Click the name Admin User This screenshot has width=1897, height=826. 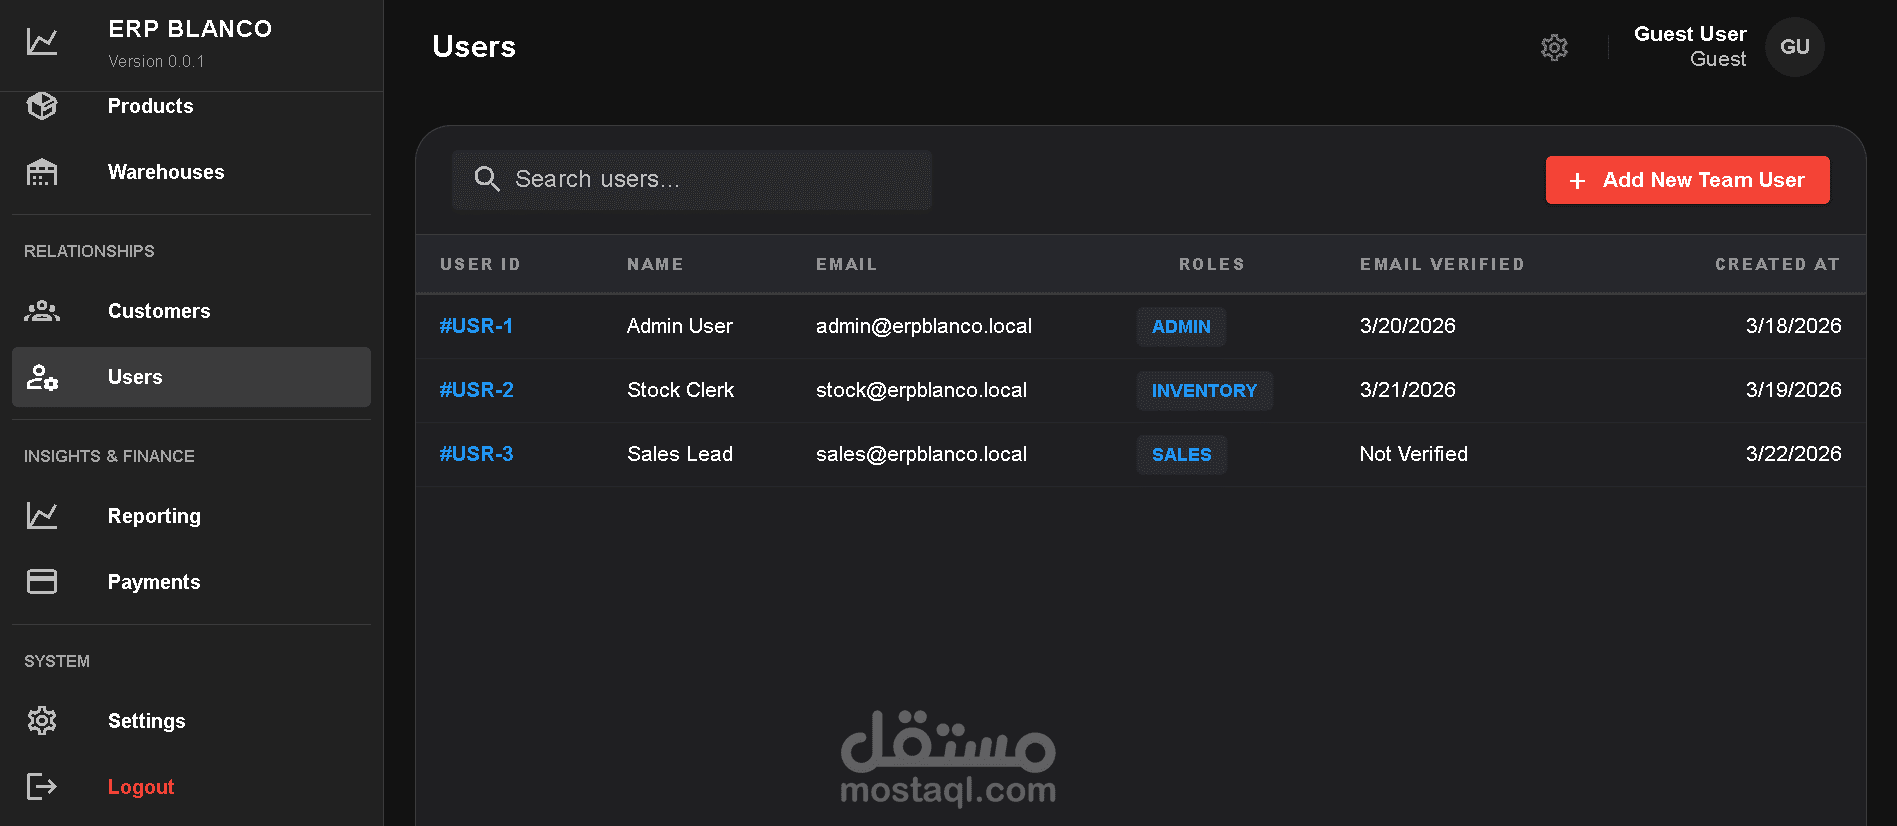pos(680,326)
